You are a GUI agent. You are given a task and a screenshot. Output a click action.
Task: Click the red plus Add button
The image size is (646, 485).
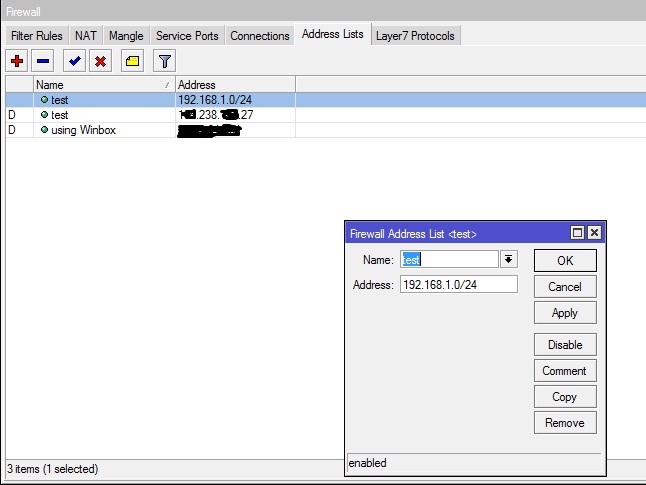(x=17, y=61)
